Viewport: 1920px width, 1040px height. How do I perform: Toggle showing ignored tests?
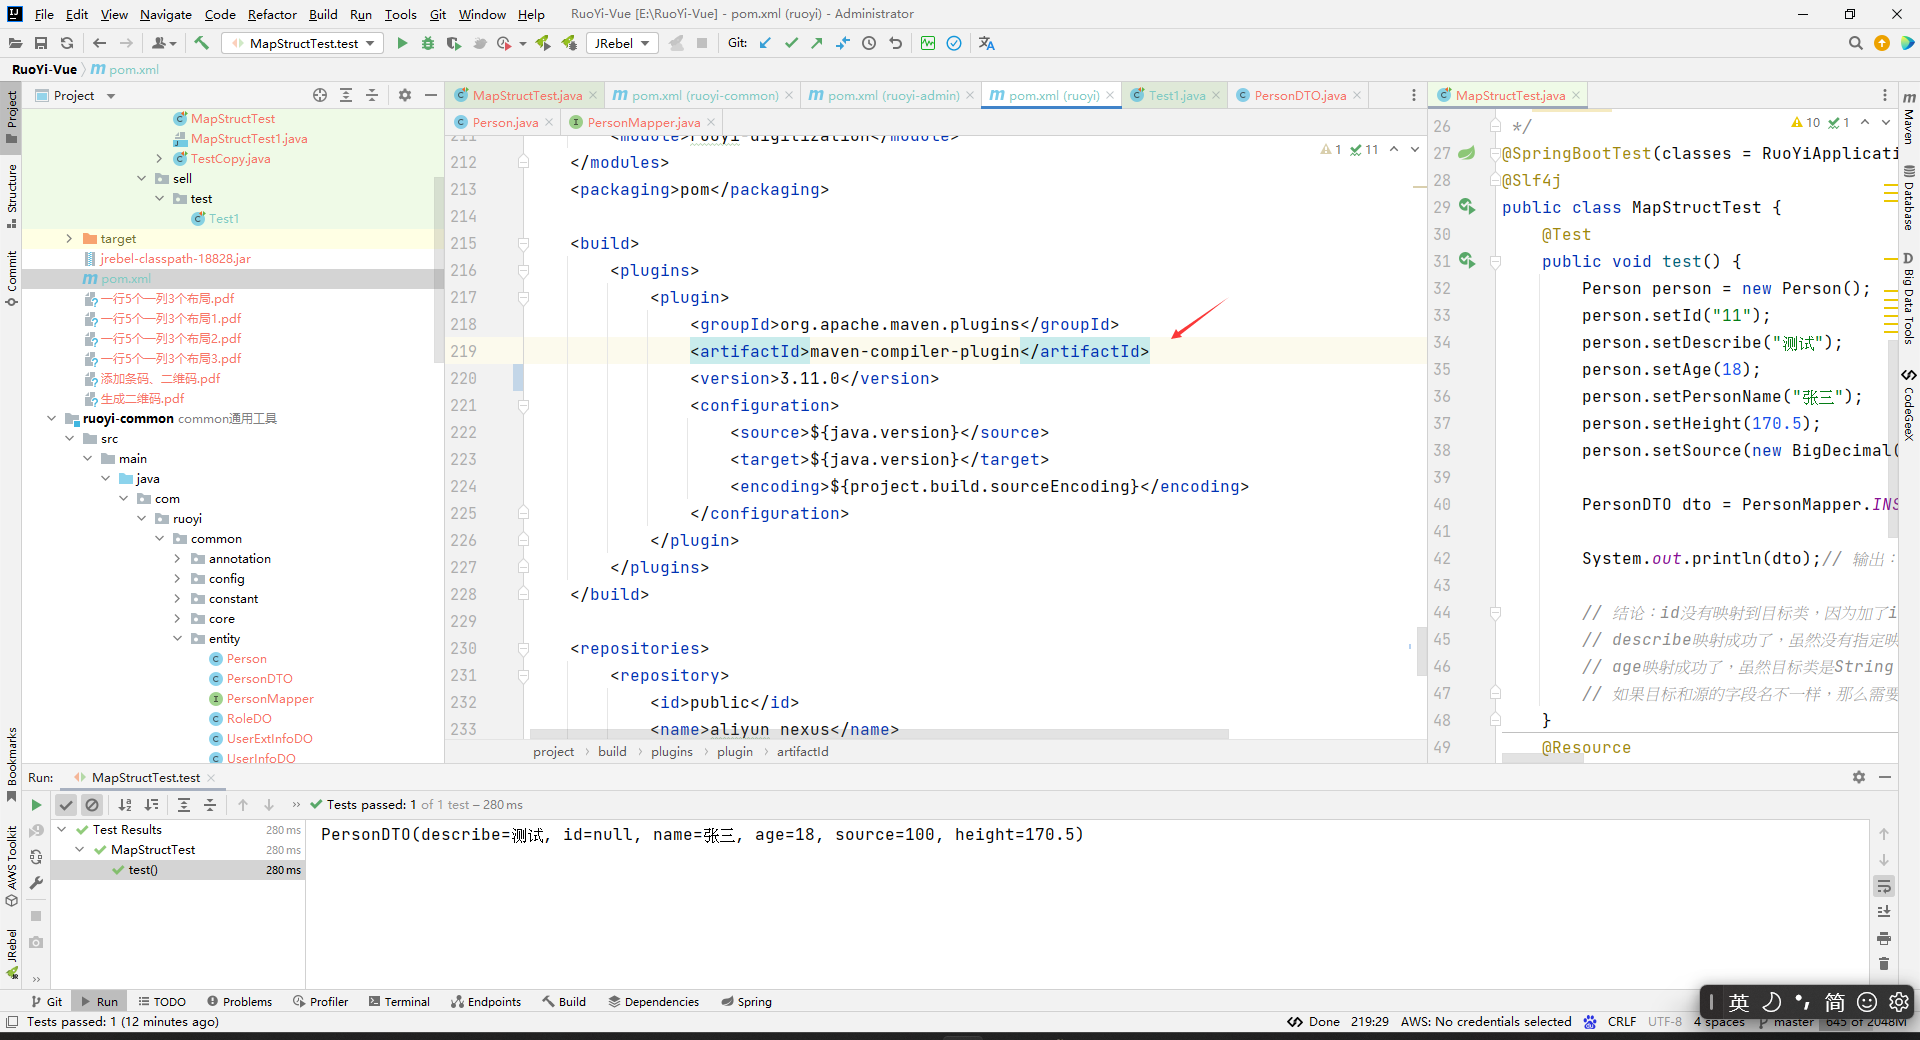tap(92, 804)
